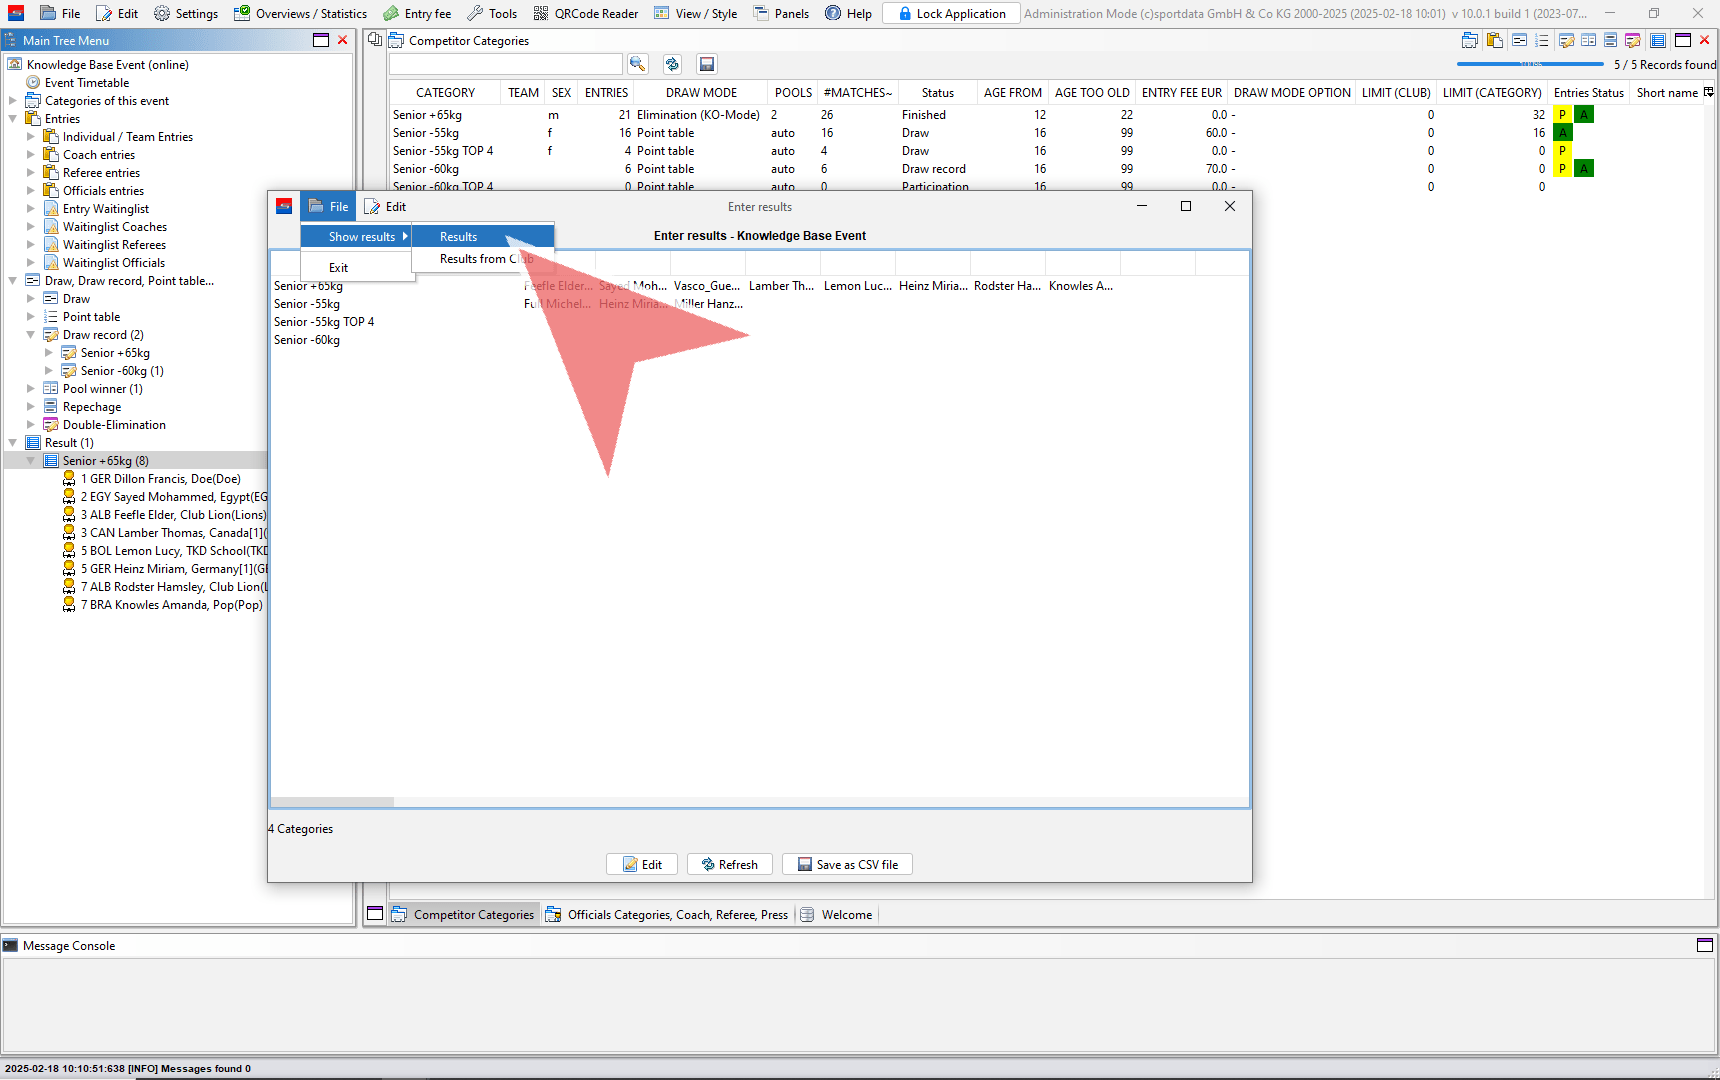This screenshot has width=1720, height=1080.
Task: Click the Competitor Categories search input field
Action: pyautogui.click(x=505, y=64)
